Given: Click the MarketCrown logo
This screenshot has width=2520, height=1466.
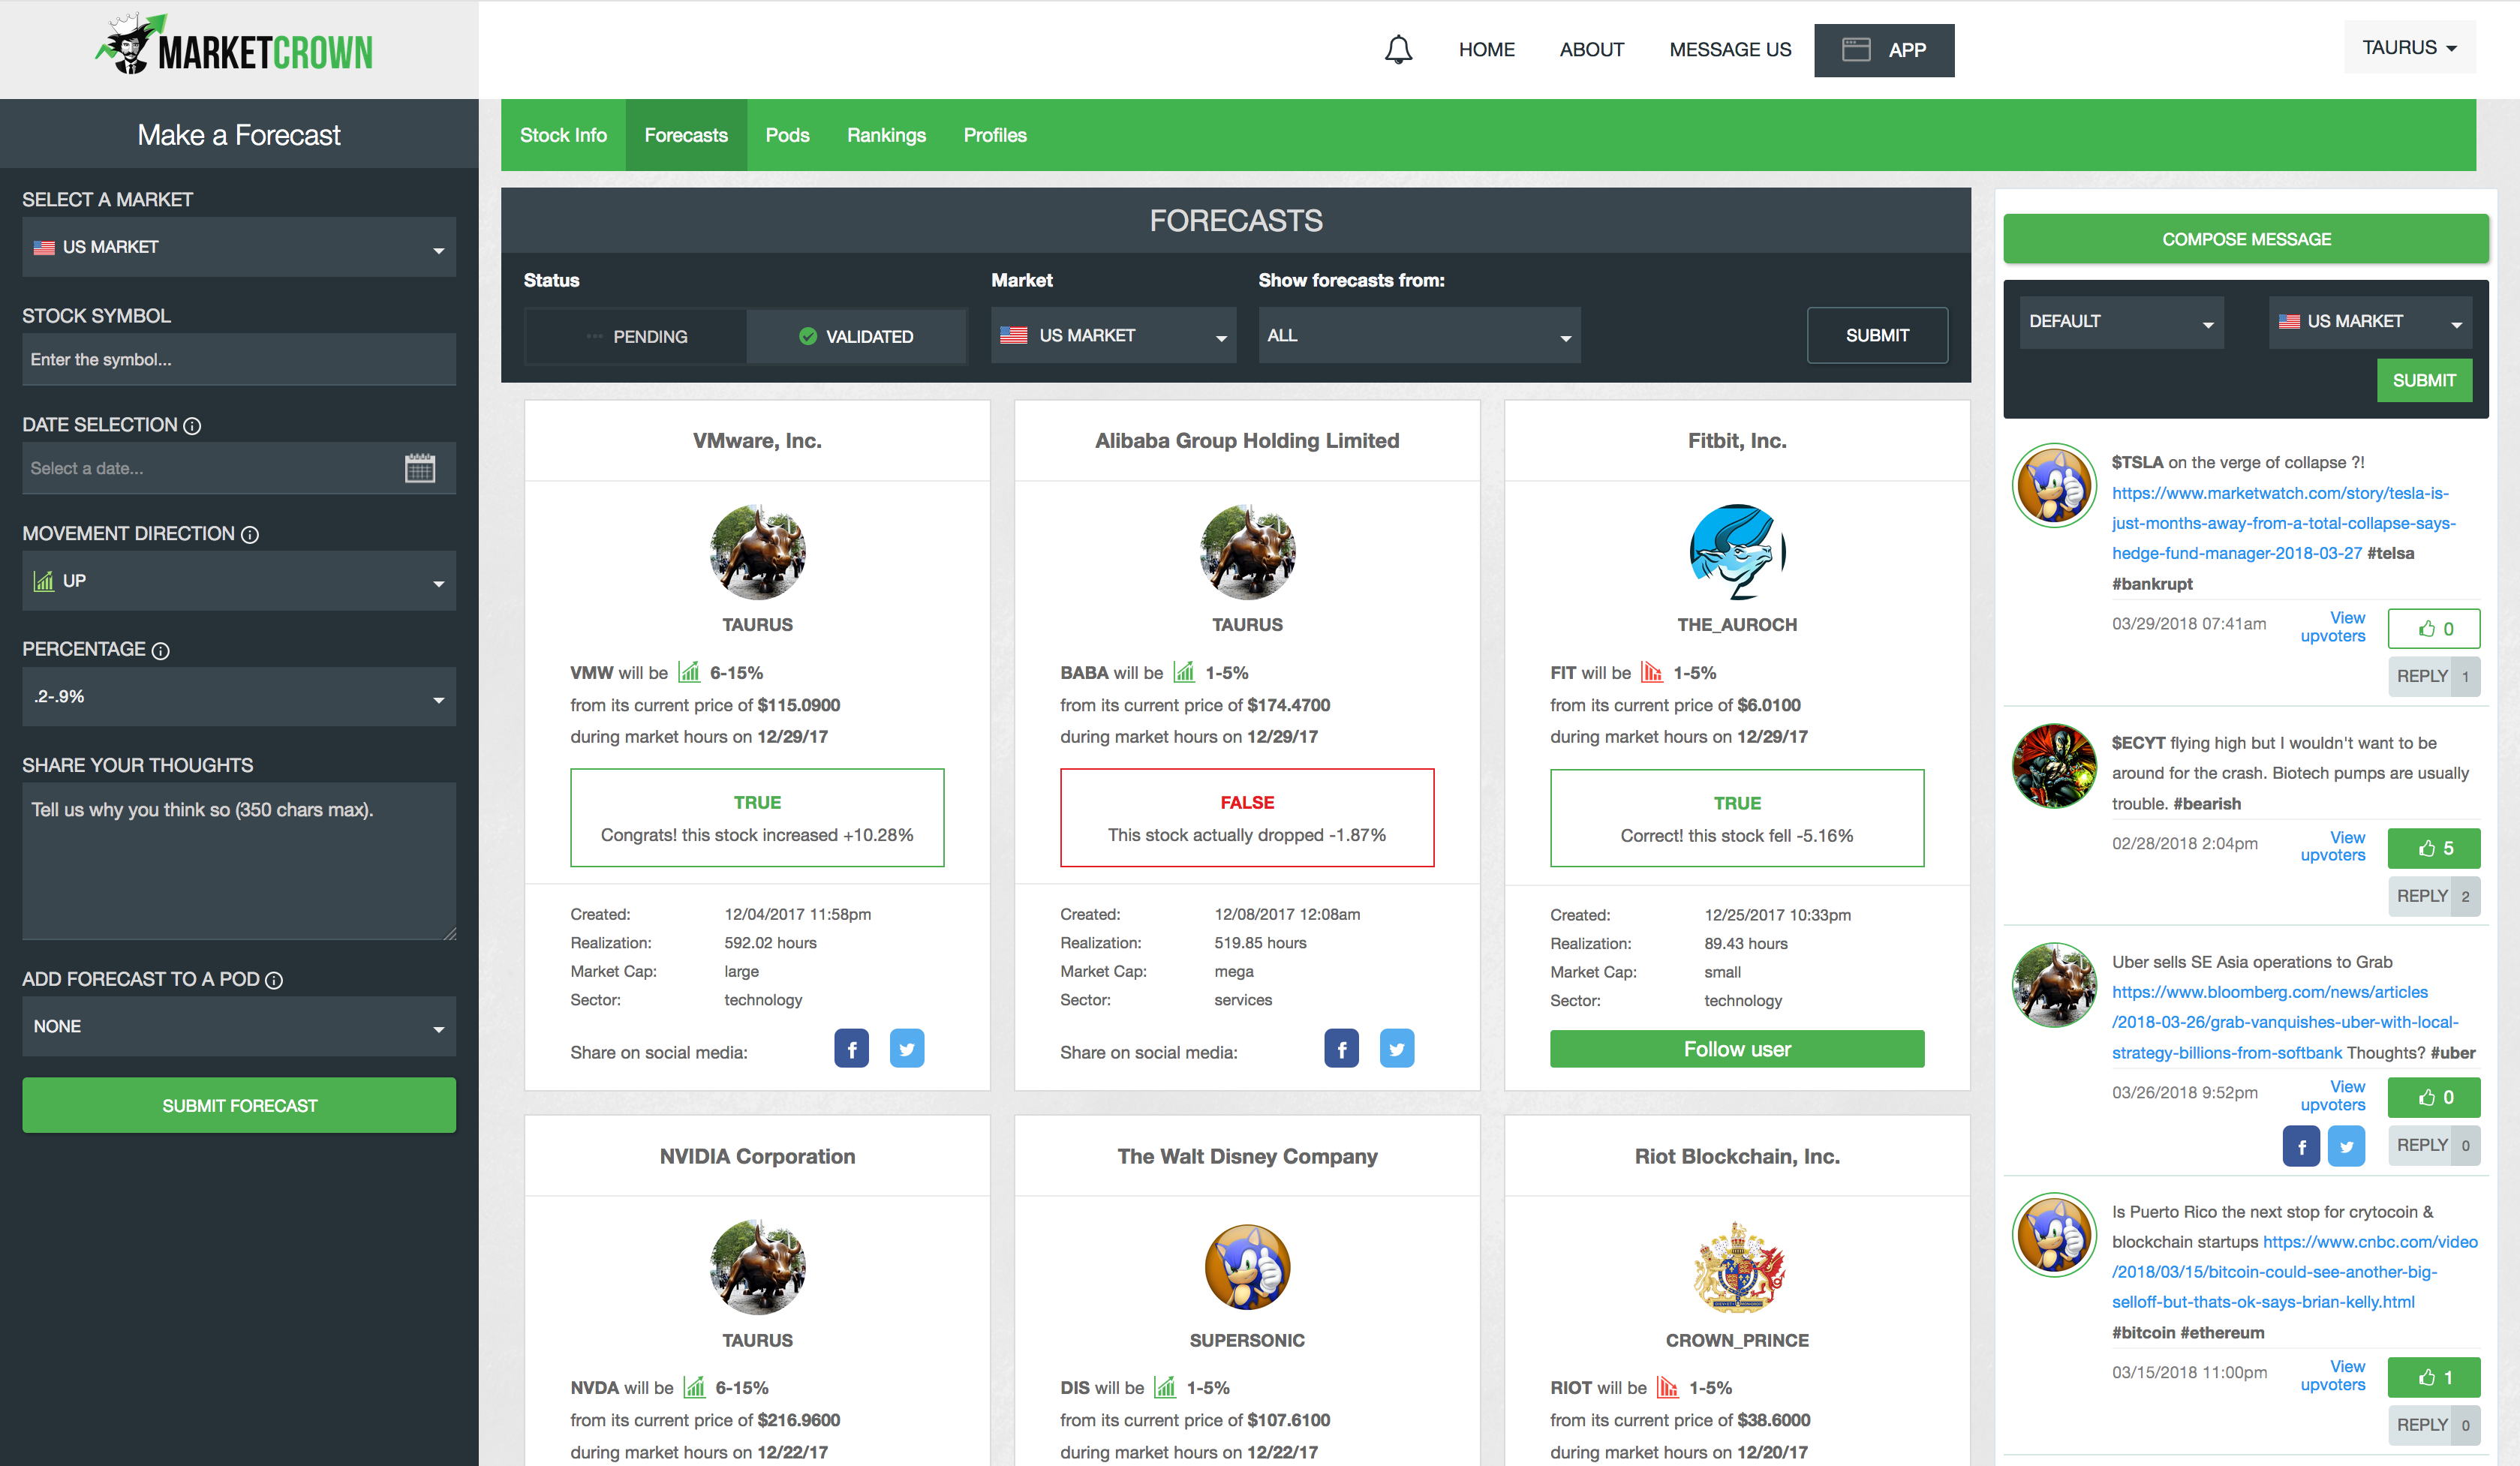Looking at the screenshot, I should (236, 47).
